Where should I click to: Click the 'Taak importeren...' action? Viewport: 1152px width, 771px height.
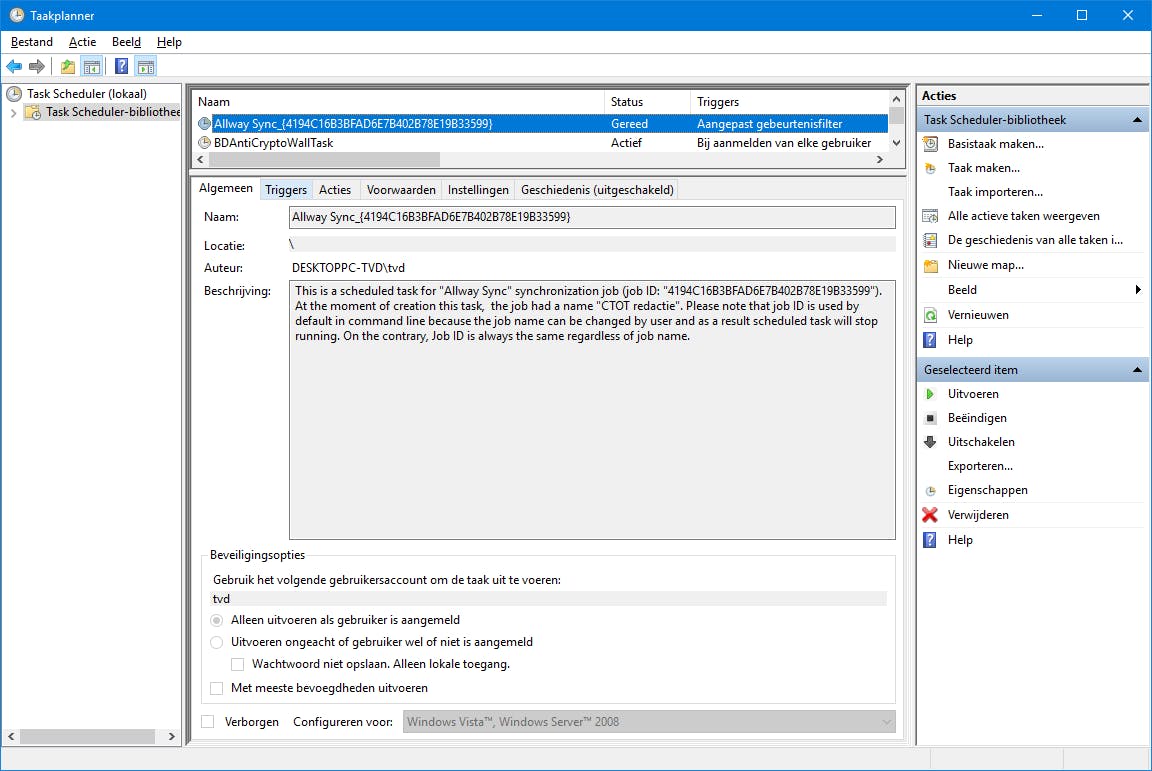coord(995,192)
